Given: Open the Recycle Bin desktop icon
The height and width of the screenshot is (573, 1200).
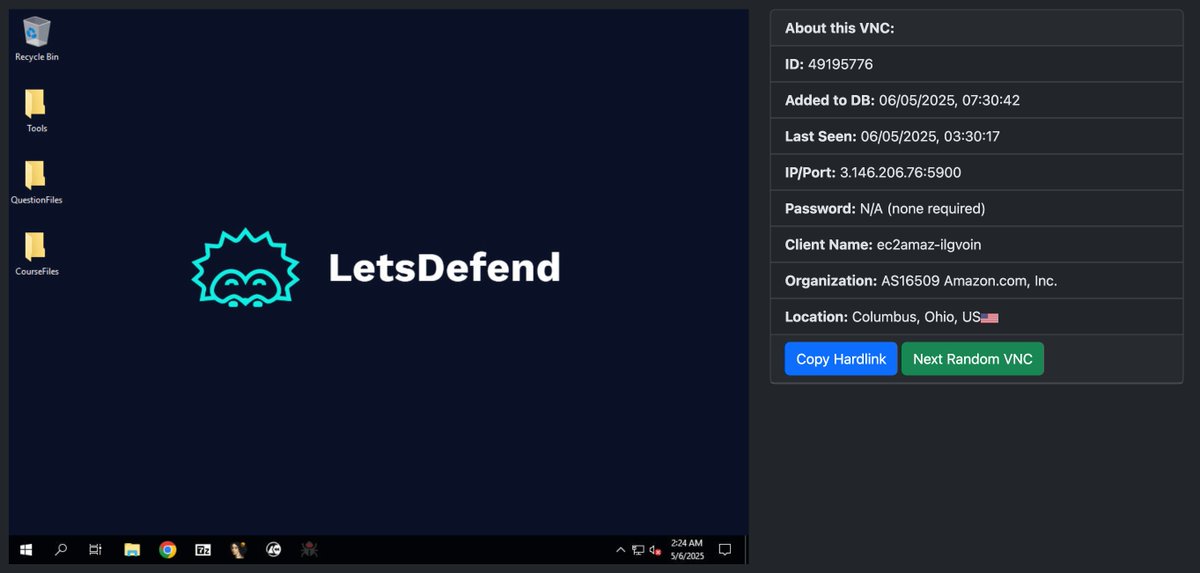Looking at the screenshot, I should pos(36,40).
